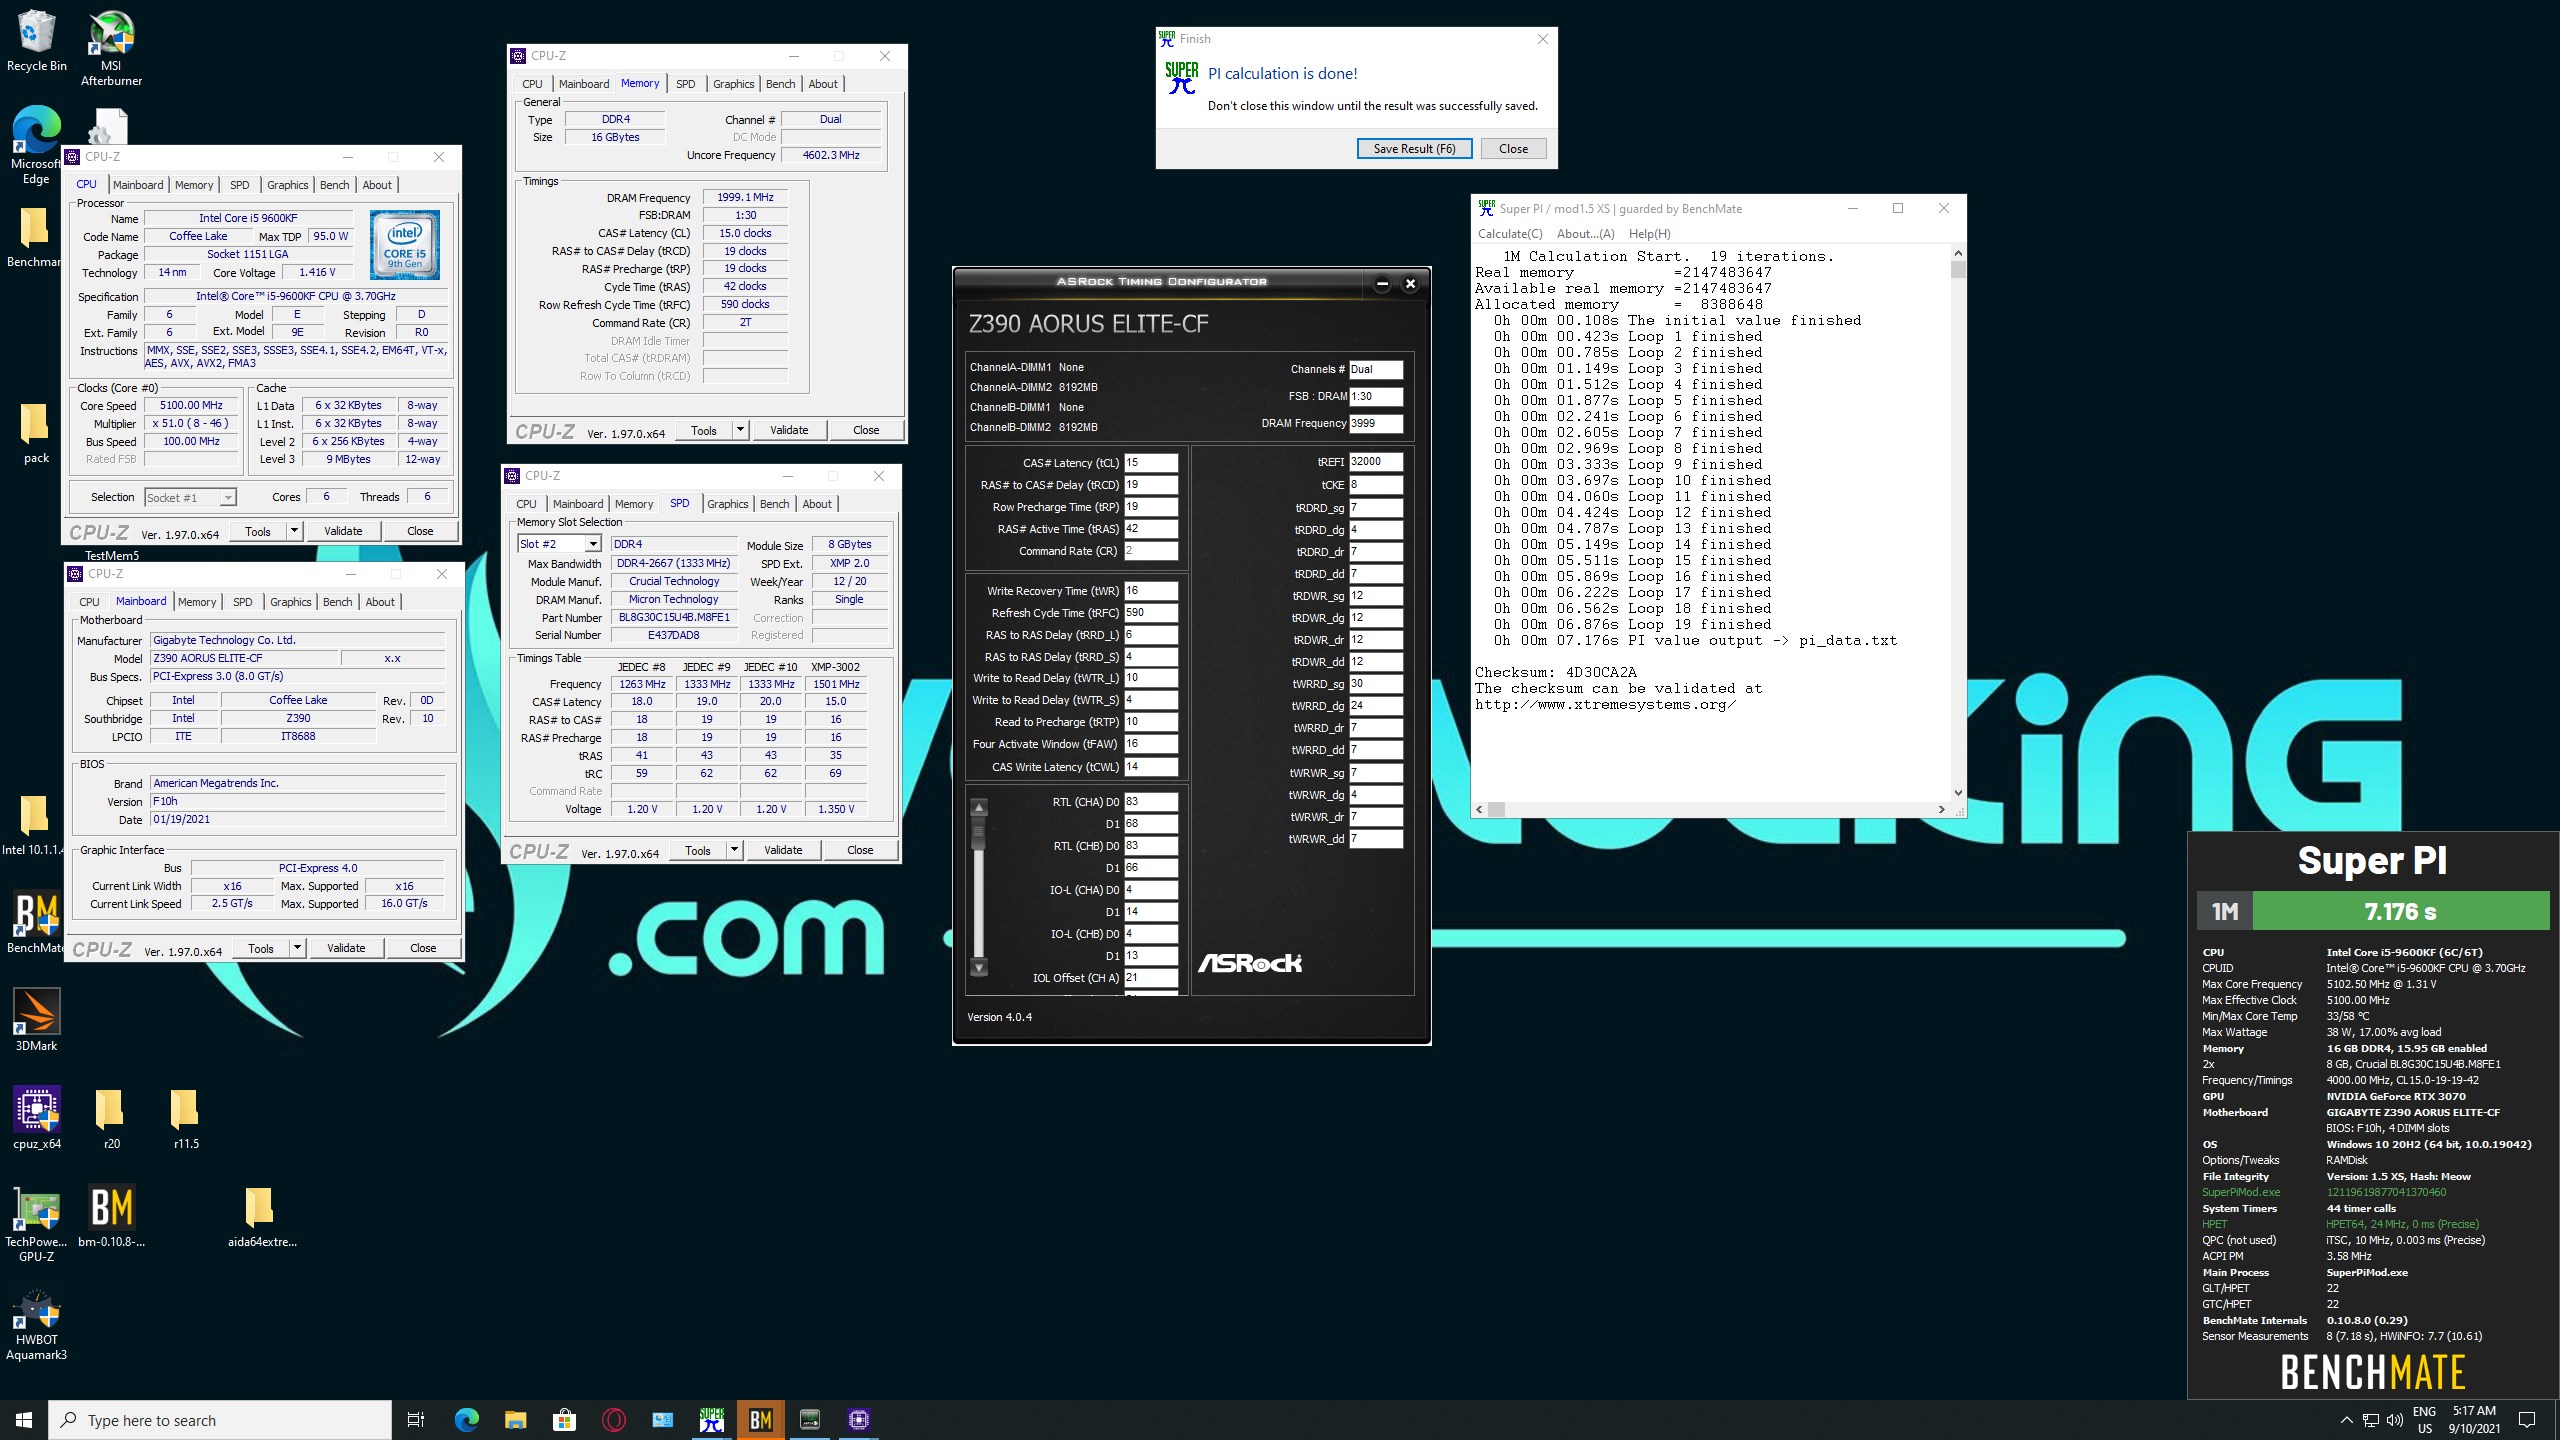This screenshot has width=2560, height=1440.
Task: Click the ENG US language indicator
Action: (2424, 1420)
